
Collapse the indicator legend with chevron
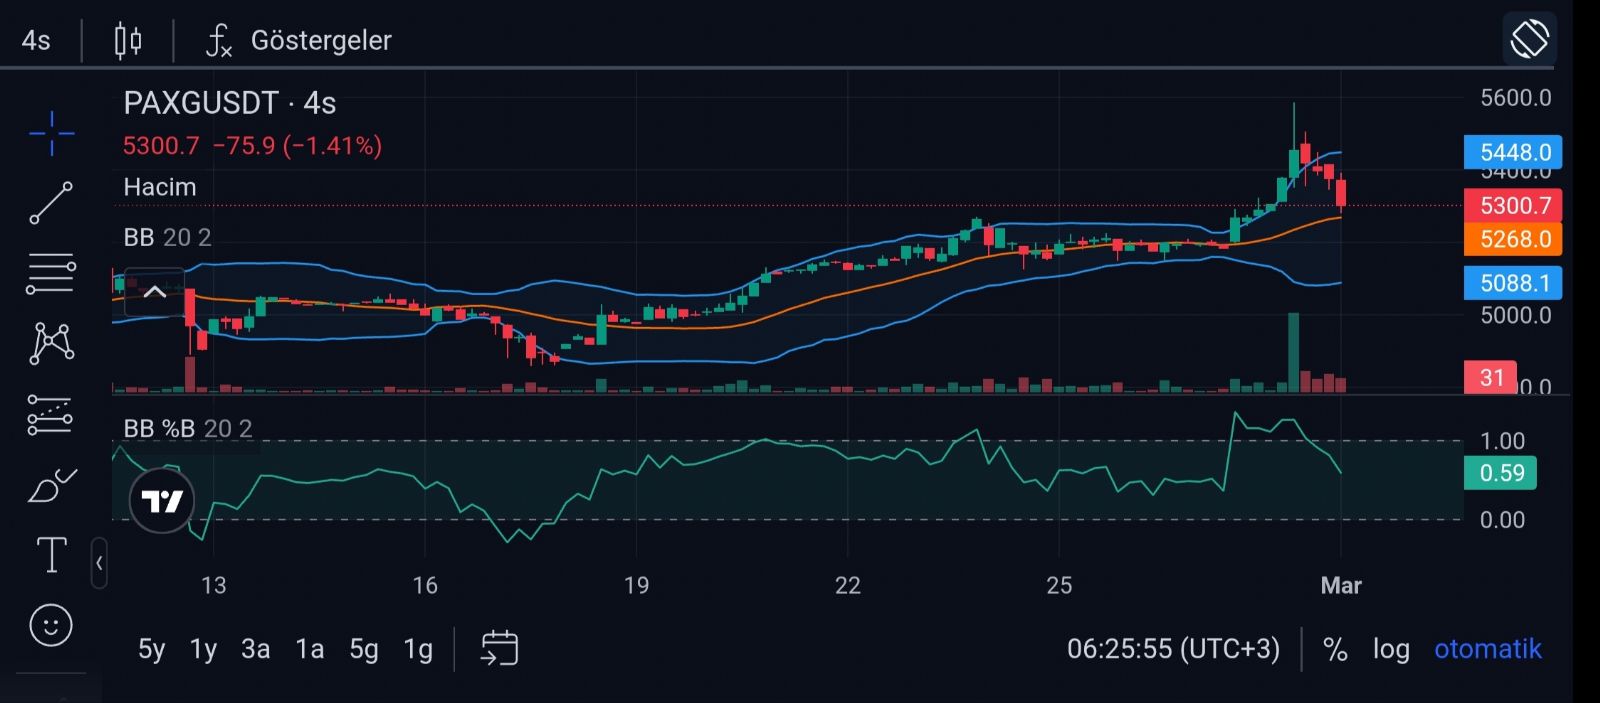pos(154,292)
